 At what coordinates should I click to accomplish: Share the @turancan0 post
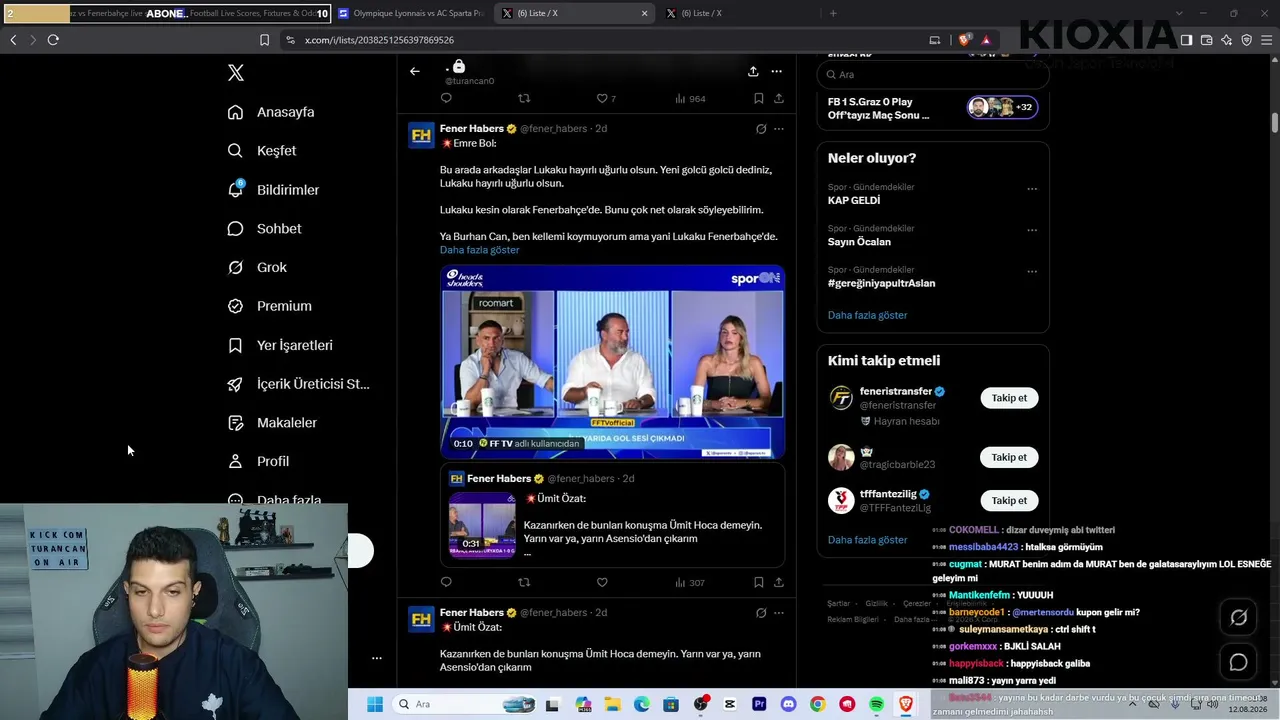click(x=779, y=98)
